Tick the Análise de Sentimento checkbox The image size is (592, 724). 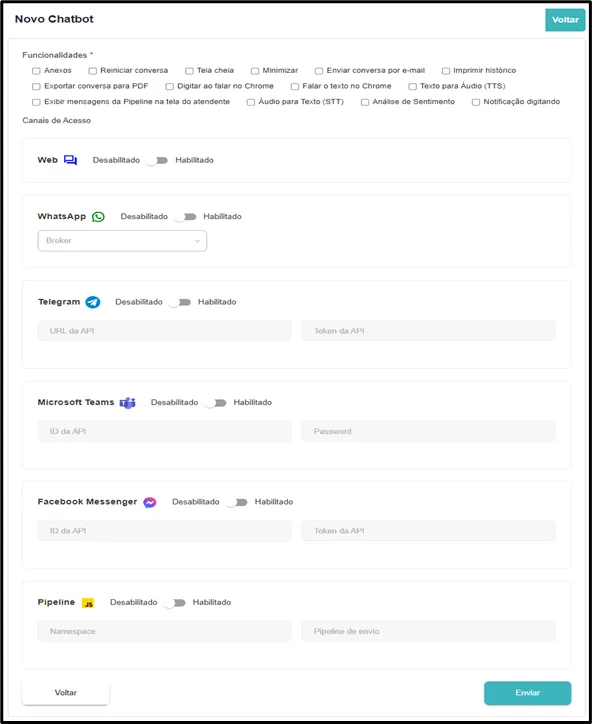(x=365, y=102)
